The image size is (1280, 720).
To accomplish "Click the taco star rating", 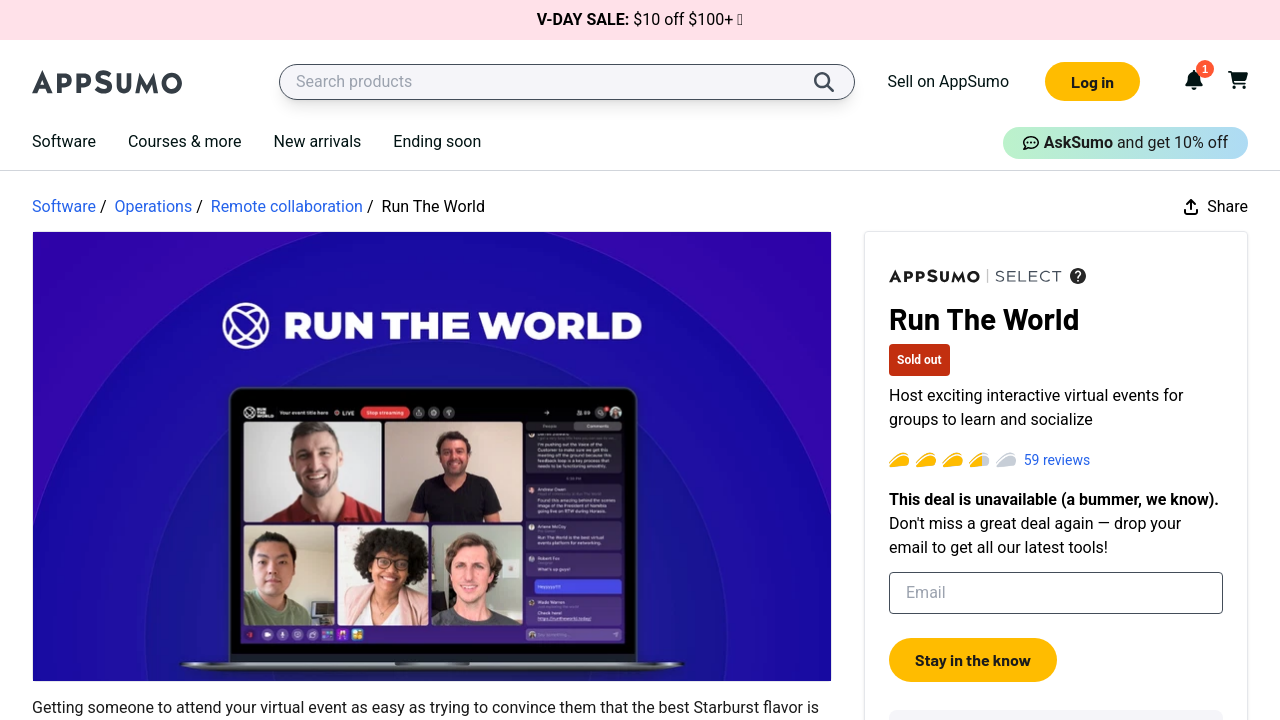I will click(952, 460).
